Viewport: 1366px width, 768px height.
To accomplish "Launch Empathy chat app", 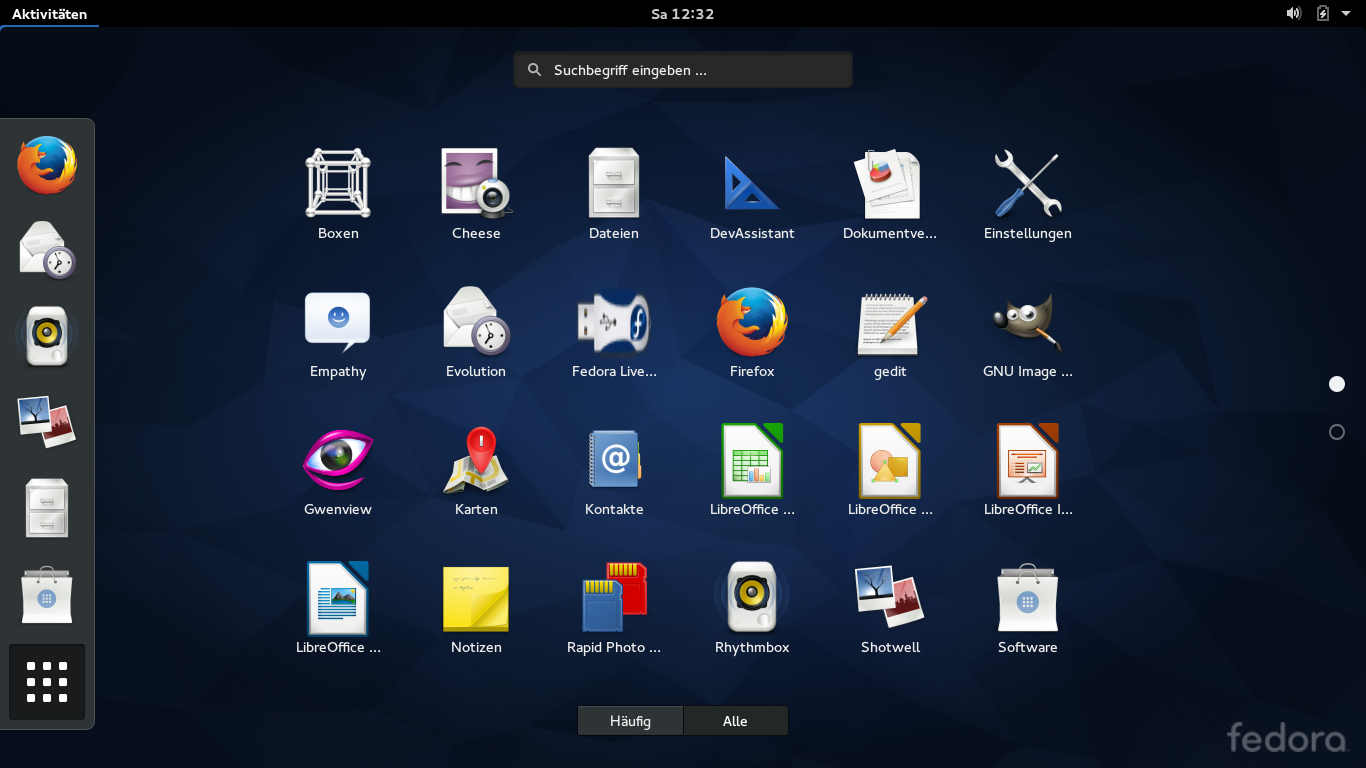I will pos(338,322).
